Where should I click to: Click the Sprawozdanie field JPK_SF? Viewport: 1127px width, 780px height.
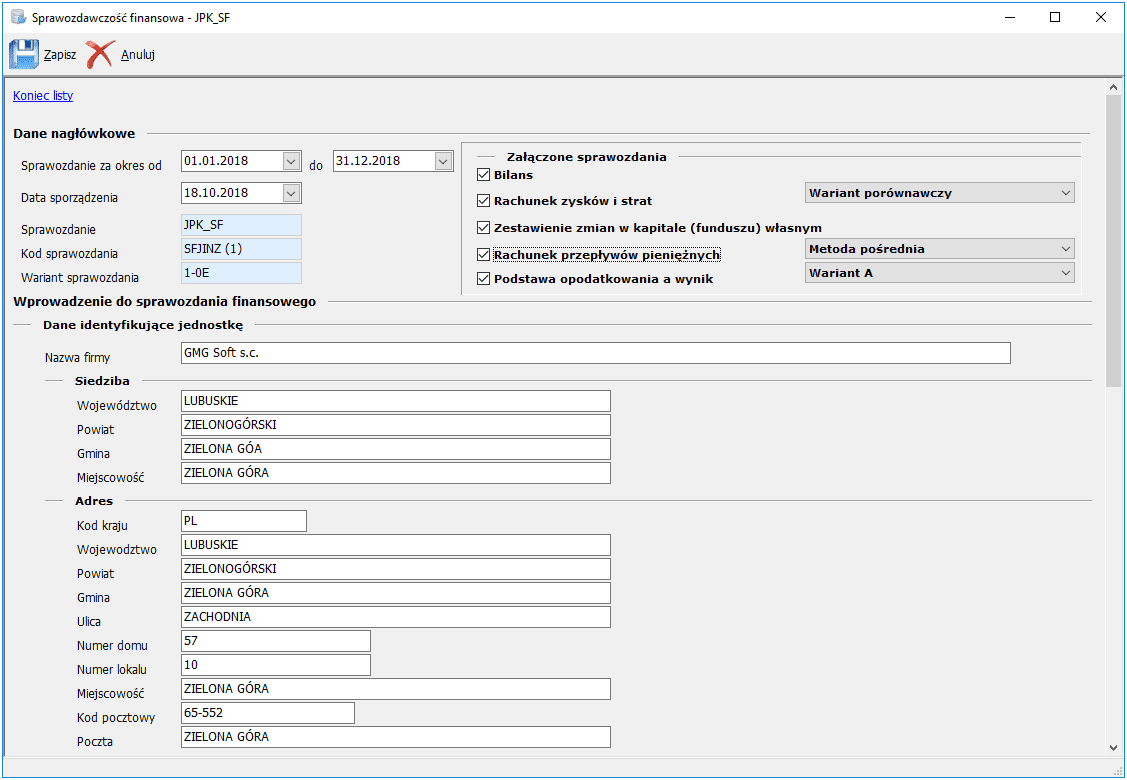point(242,225)
